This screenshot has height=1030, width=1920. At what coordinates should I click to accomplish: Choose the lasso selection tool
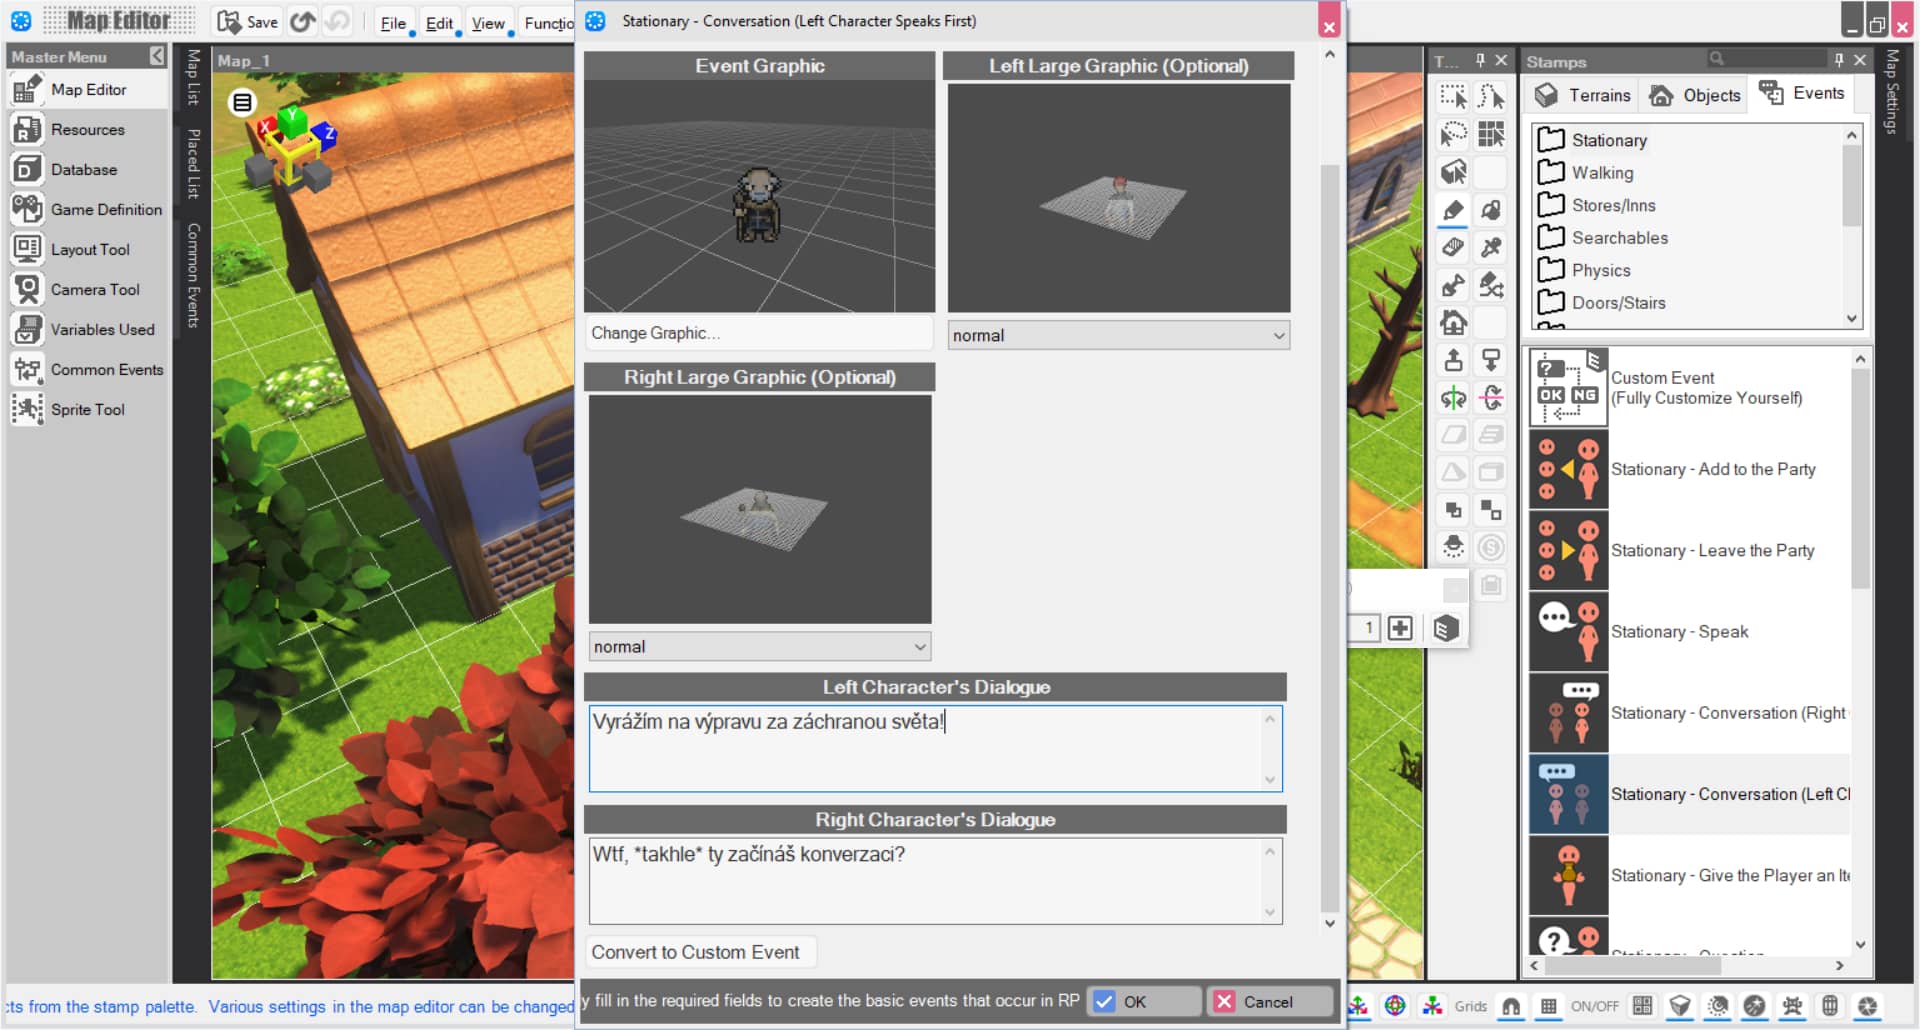pyautogui.click(x=1453, y=134)
